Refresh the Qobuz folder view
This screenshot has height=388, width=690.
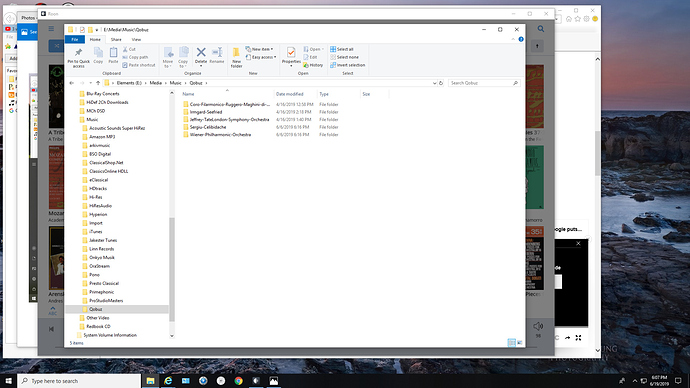click(441, 83)
